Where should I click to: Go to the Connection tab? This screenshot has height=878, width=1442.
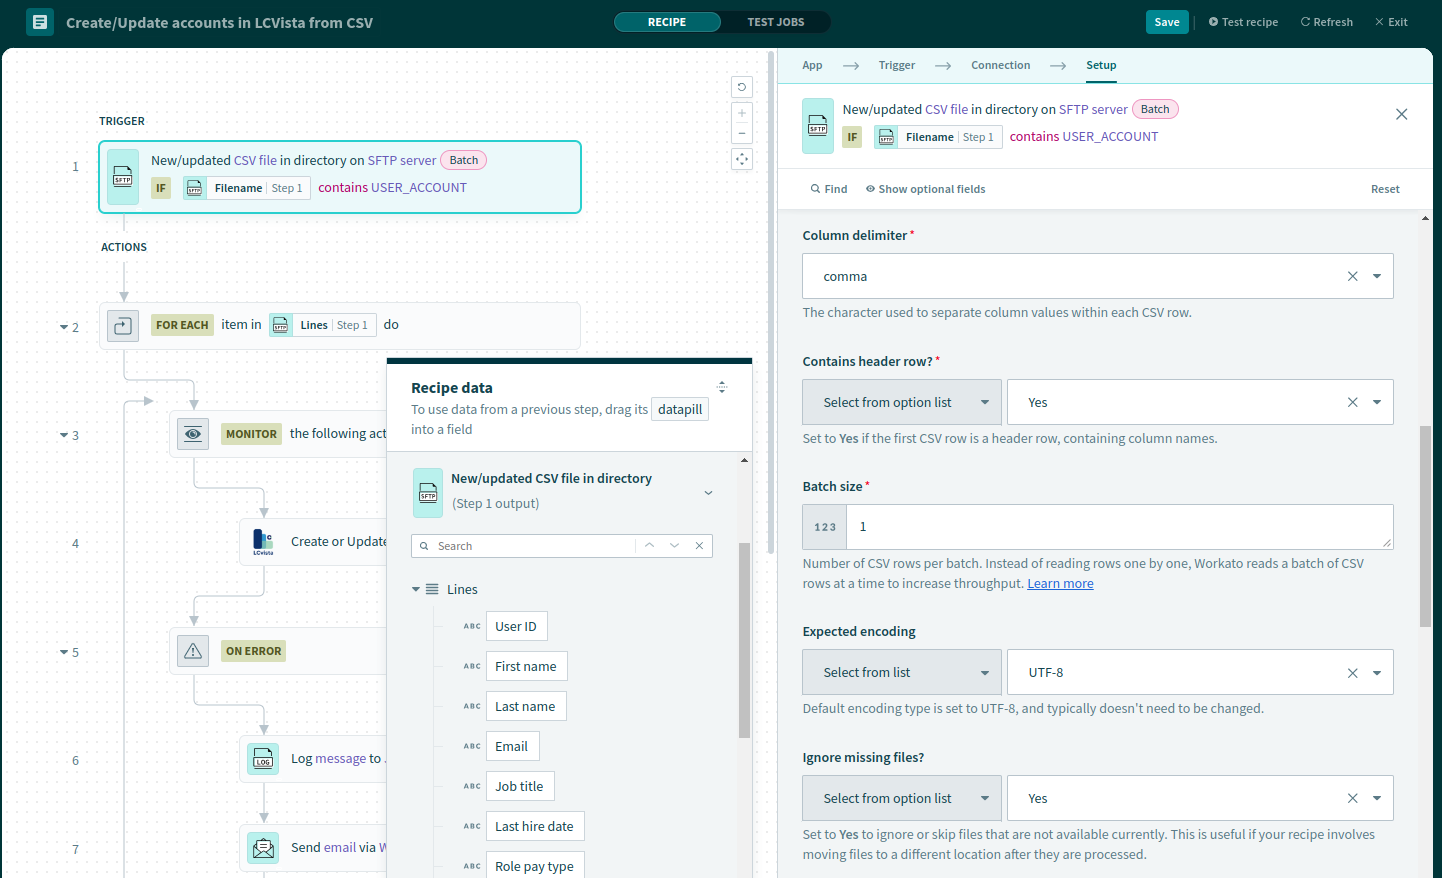1000,65
